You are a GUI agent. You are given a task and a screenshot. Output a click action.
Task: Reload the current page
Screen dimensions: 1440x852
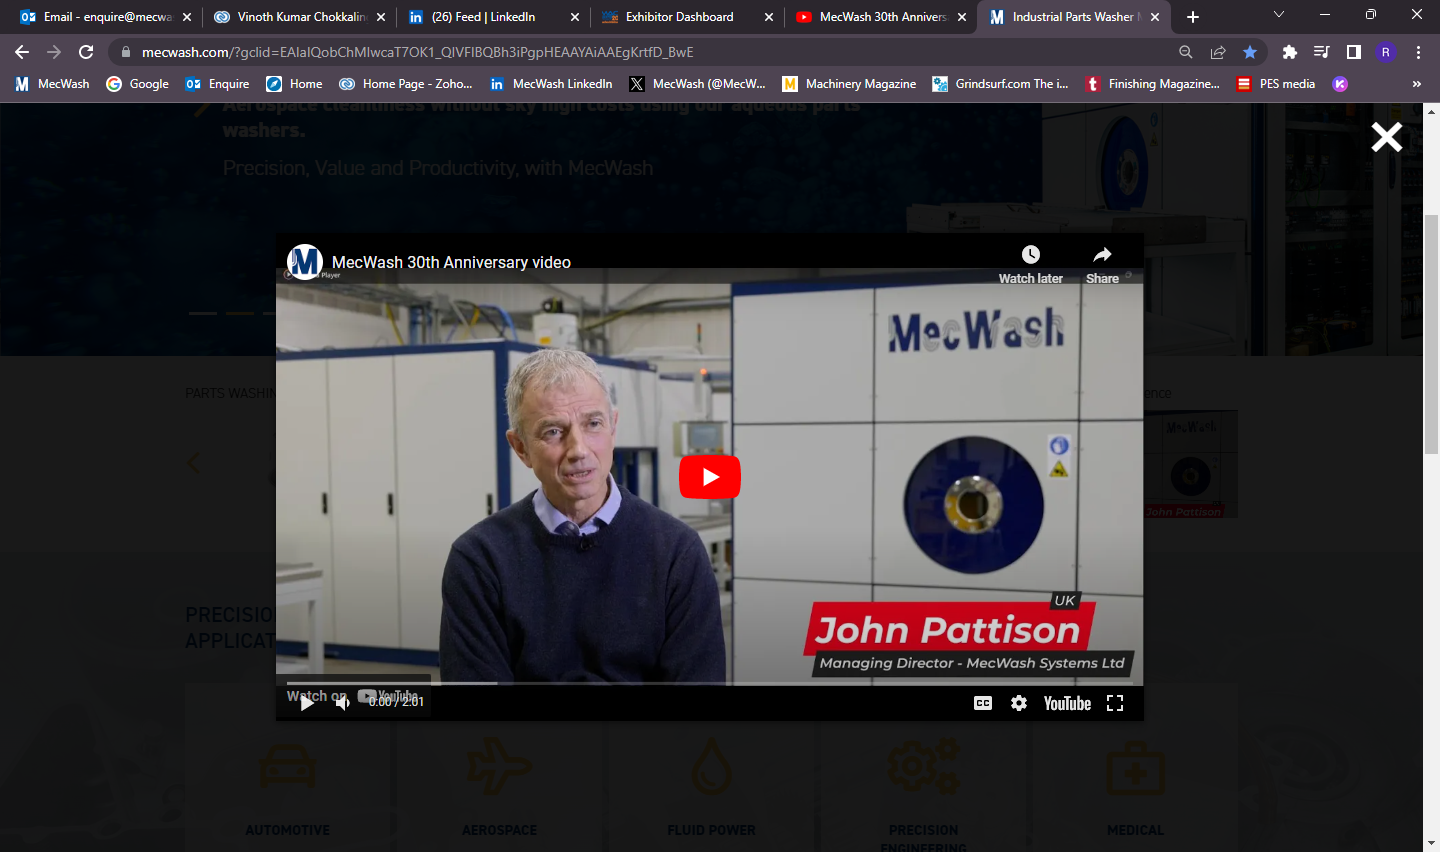(x=86, y=52)
